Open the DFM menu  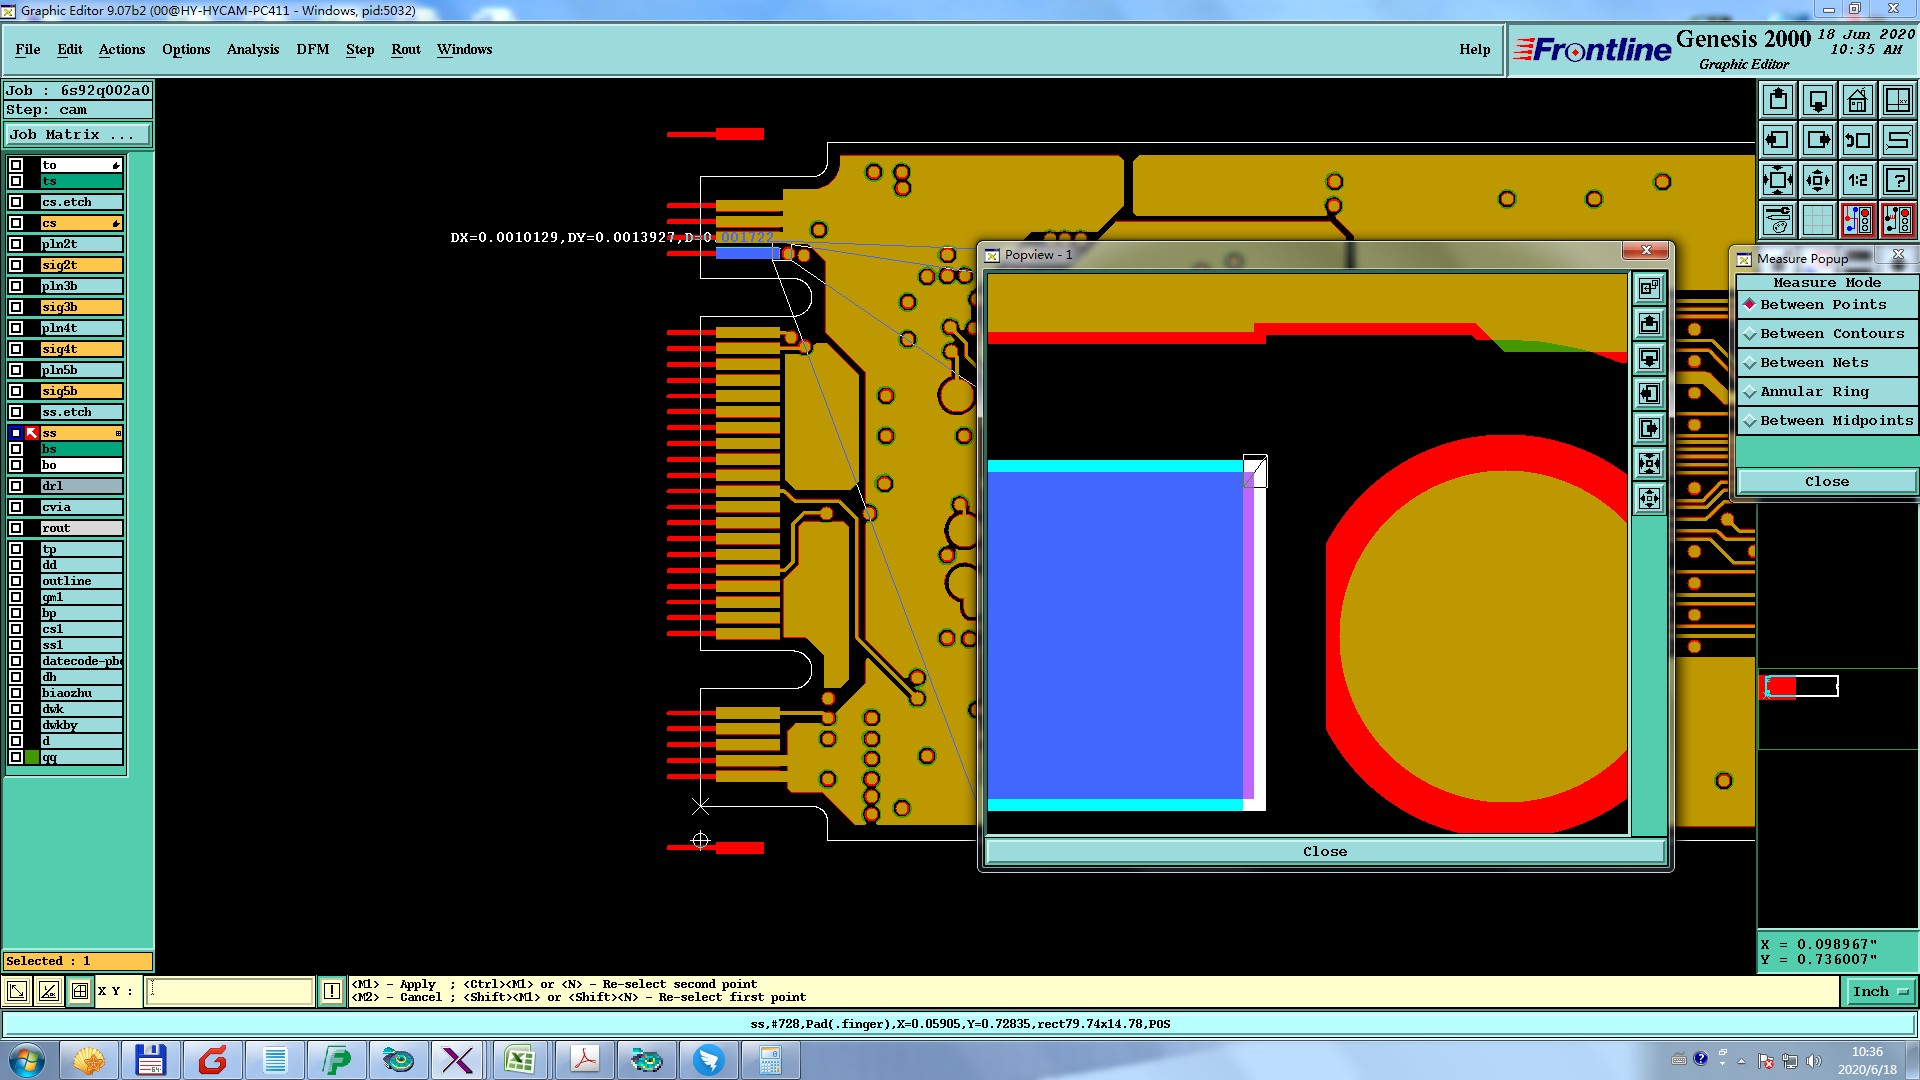[312, 49]
